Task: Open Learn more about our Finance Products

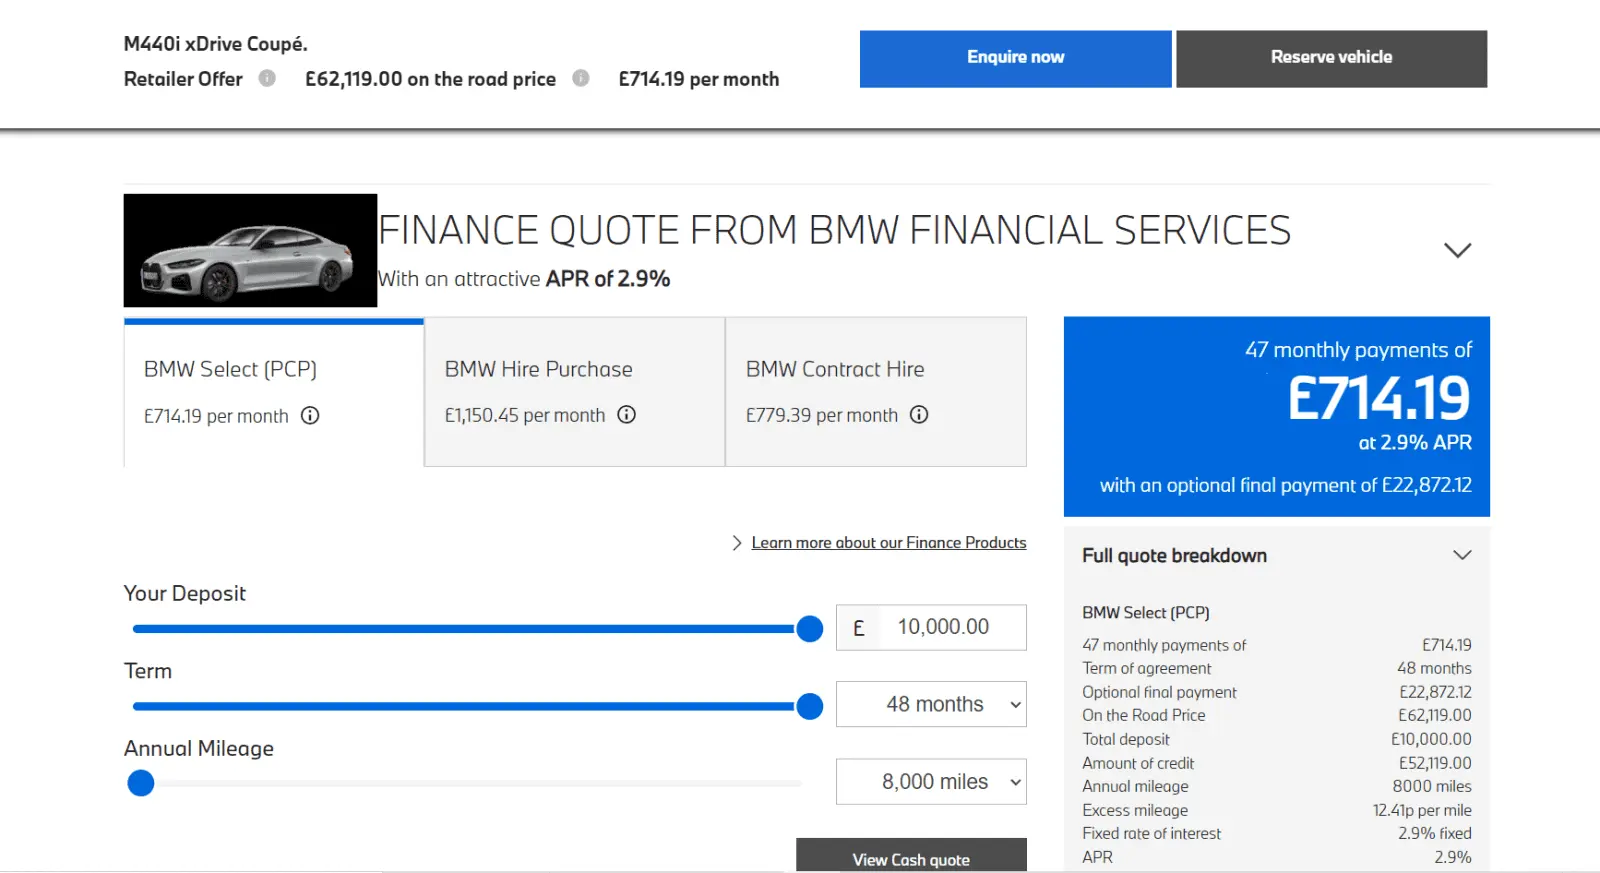Action: pyautogui.click(x=888, y=543)
